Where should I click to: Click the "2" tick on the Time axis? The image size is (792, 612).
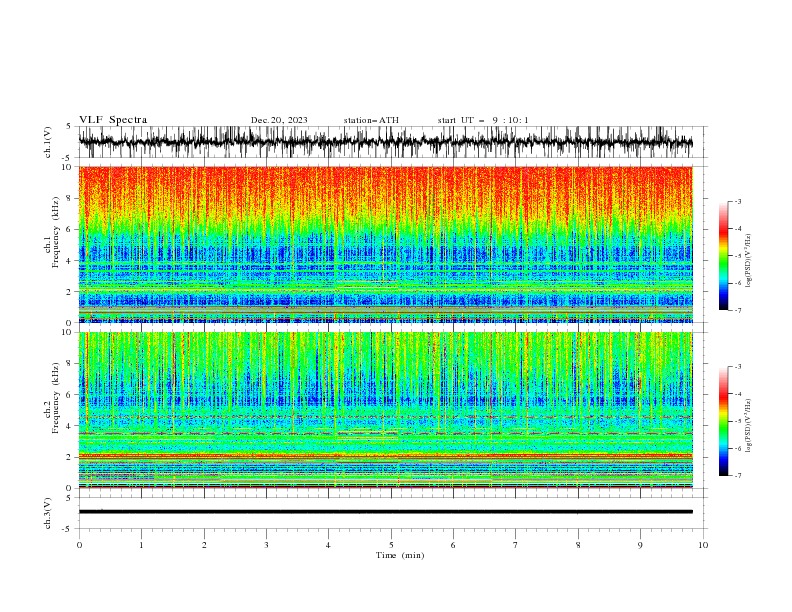(204, 545)
